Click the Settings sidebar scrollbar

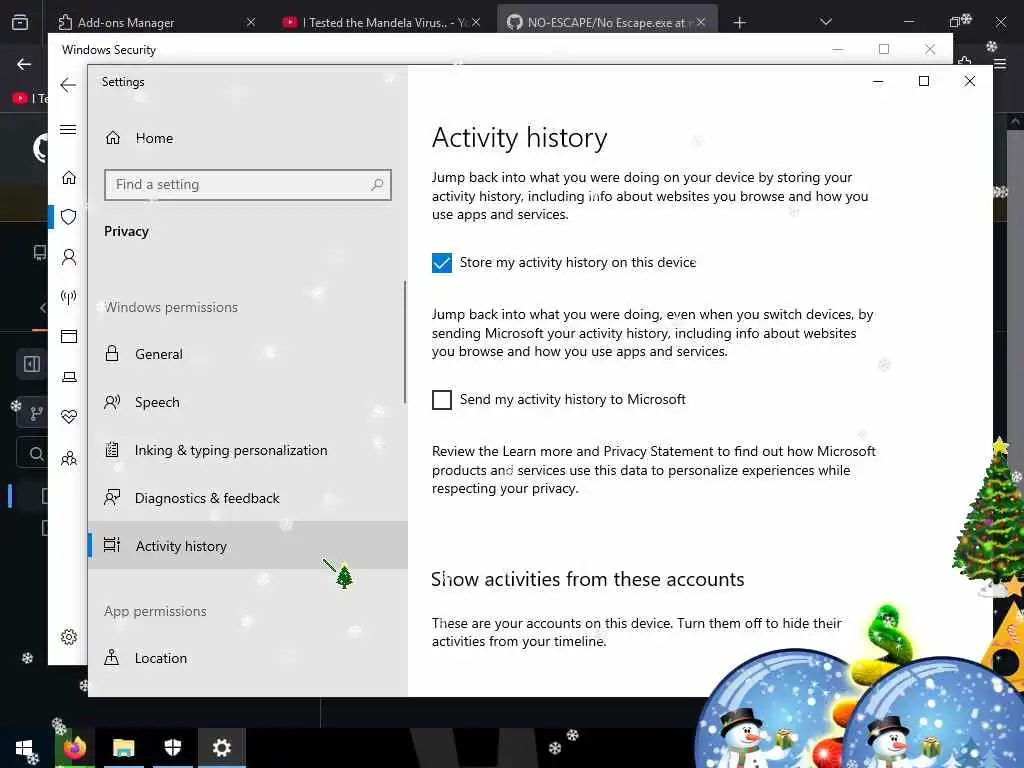pos(405,342)
